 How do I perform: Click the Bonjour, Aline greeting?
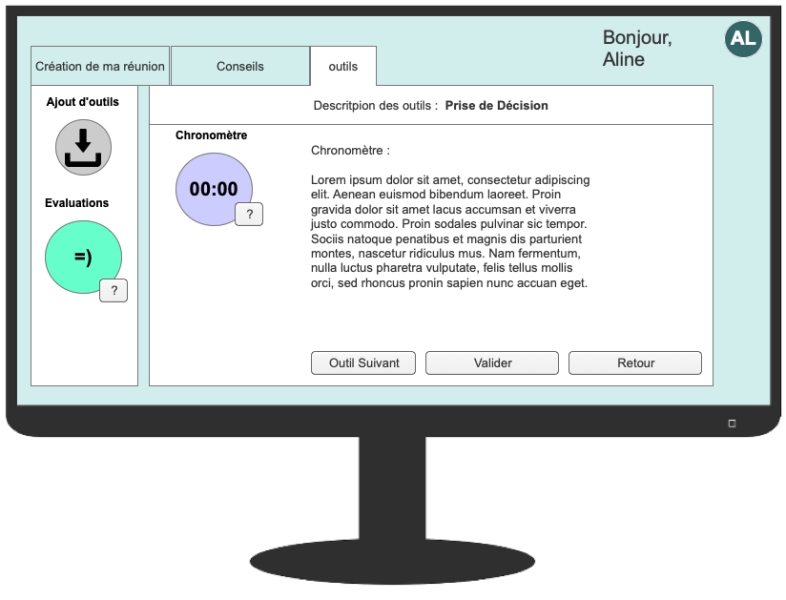pyautogui.click(x=637, y=48)
